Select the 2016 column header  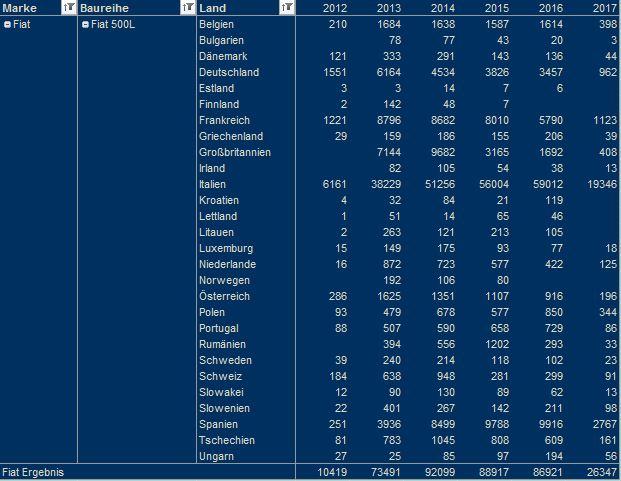click(551, 8)
